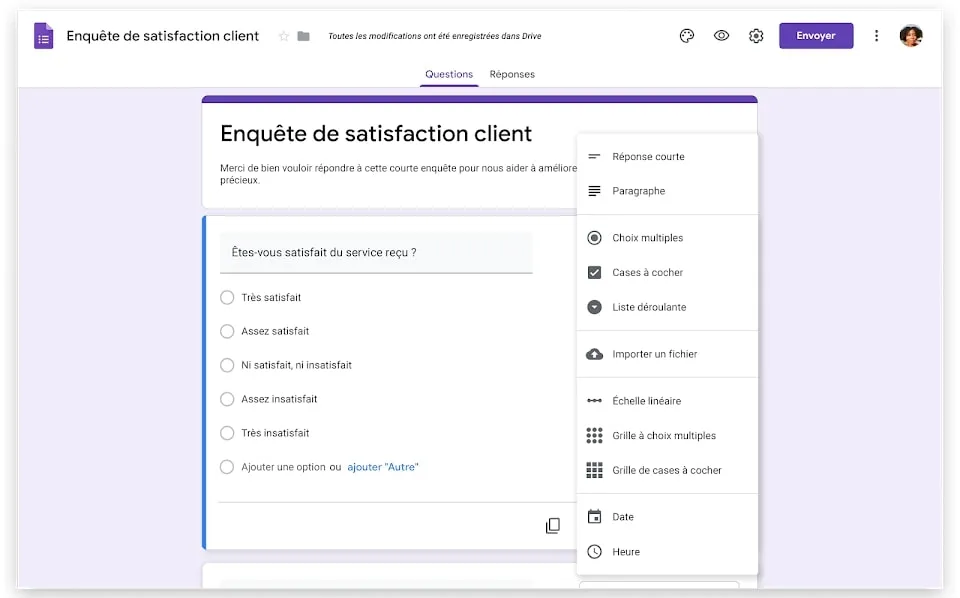Choose Choix multiples question type
This screenshot has height=598, width=960.
point(667,237)
